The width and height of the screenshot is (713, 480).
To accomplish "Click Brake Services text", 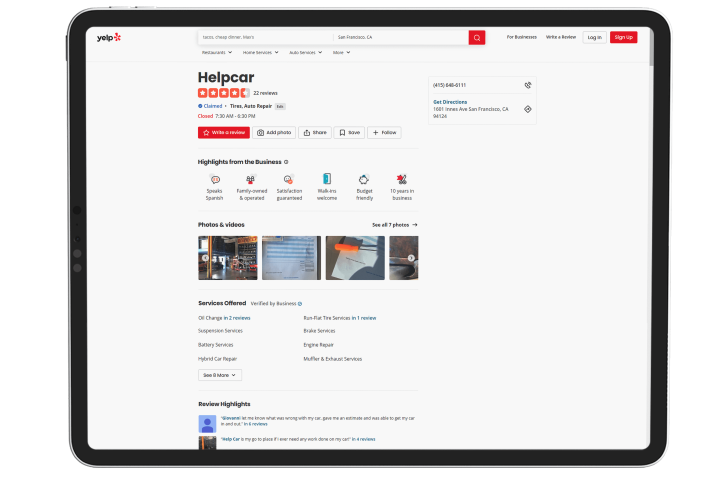I will click(x=319, y=331).
